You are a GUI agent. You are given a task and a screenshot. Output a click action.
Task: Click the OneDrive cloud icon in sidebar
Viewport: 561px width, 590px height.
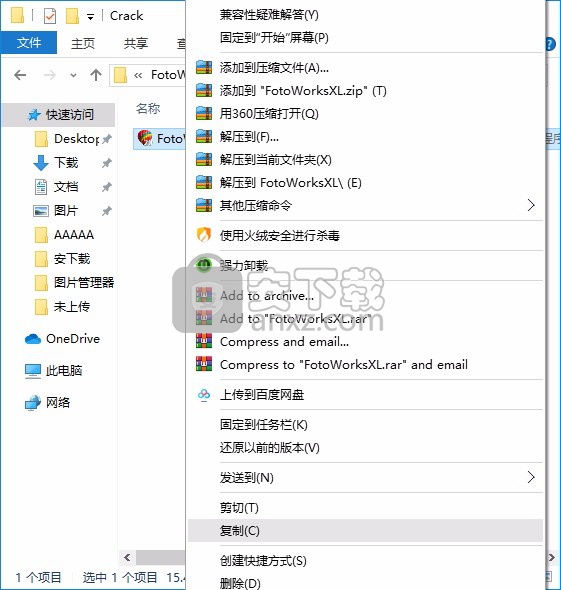[x=33, y=339]
